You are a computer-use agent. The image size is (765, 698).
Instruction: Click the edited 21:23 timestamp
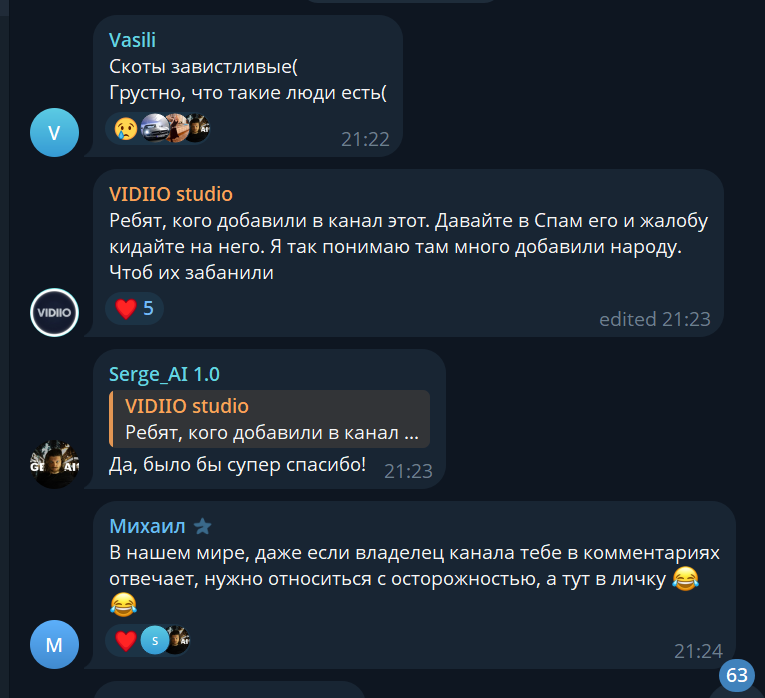[655, 319]
